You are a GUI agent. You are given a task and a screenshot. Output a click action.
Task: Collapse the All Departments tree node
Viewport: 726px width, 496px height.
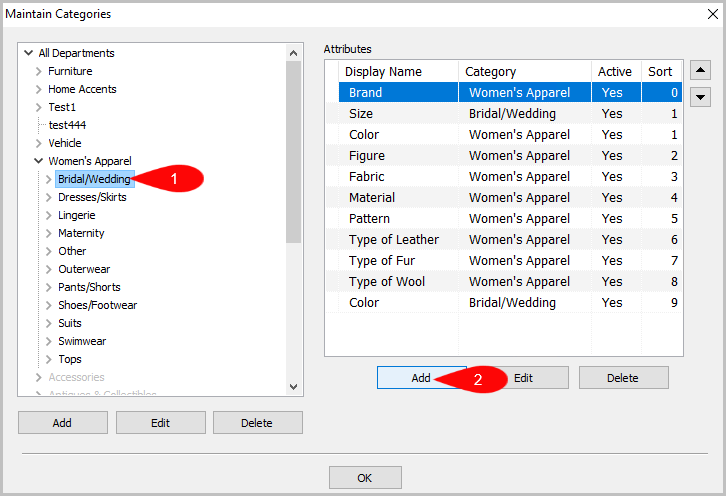tap(29, 53)
